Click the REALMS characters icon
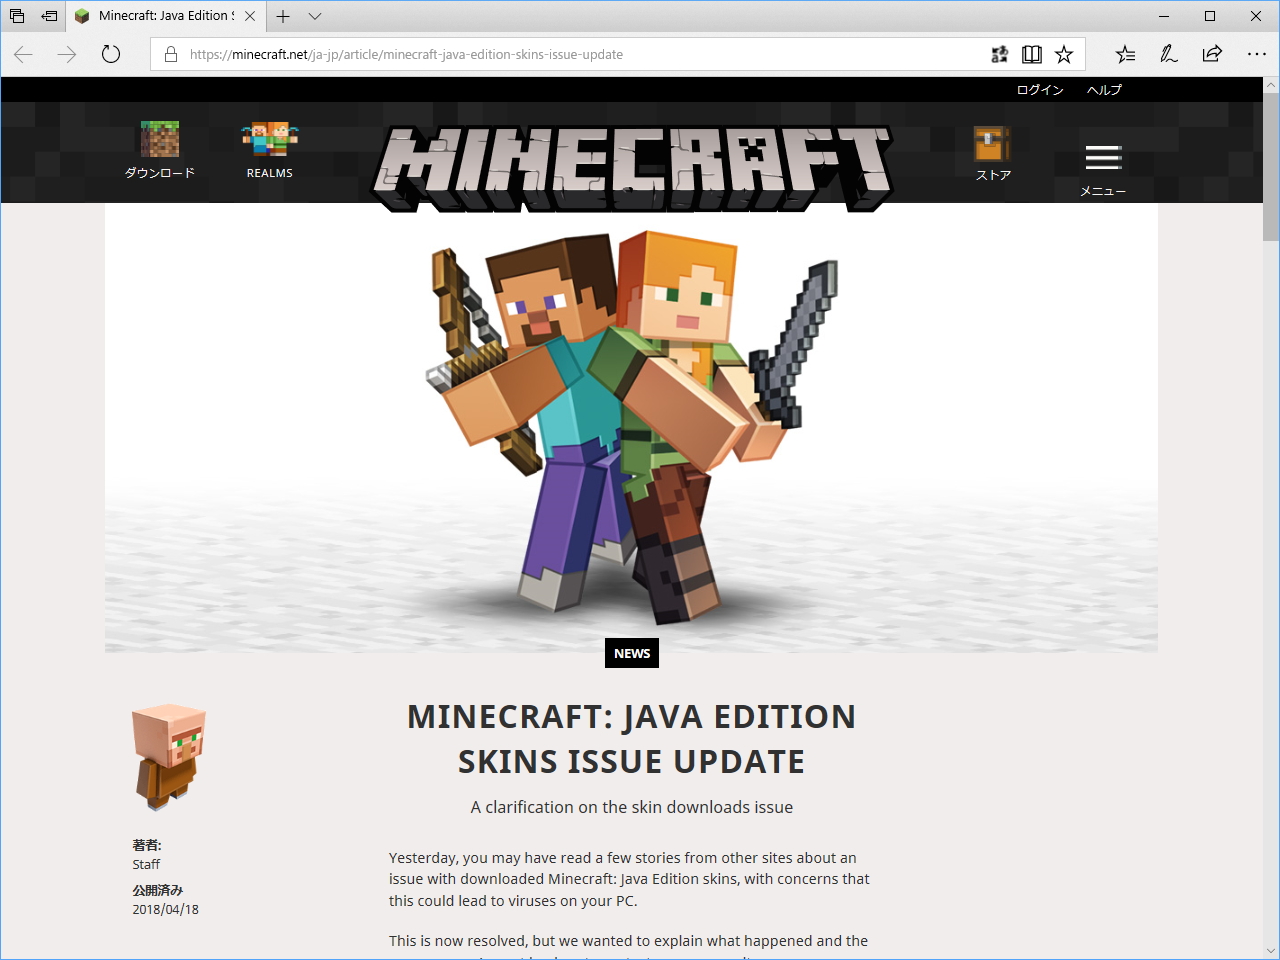Screen dimensions: 1280x960 point(270,138)
